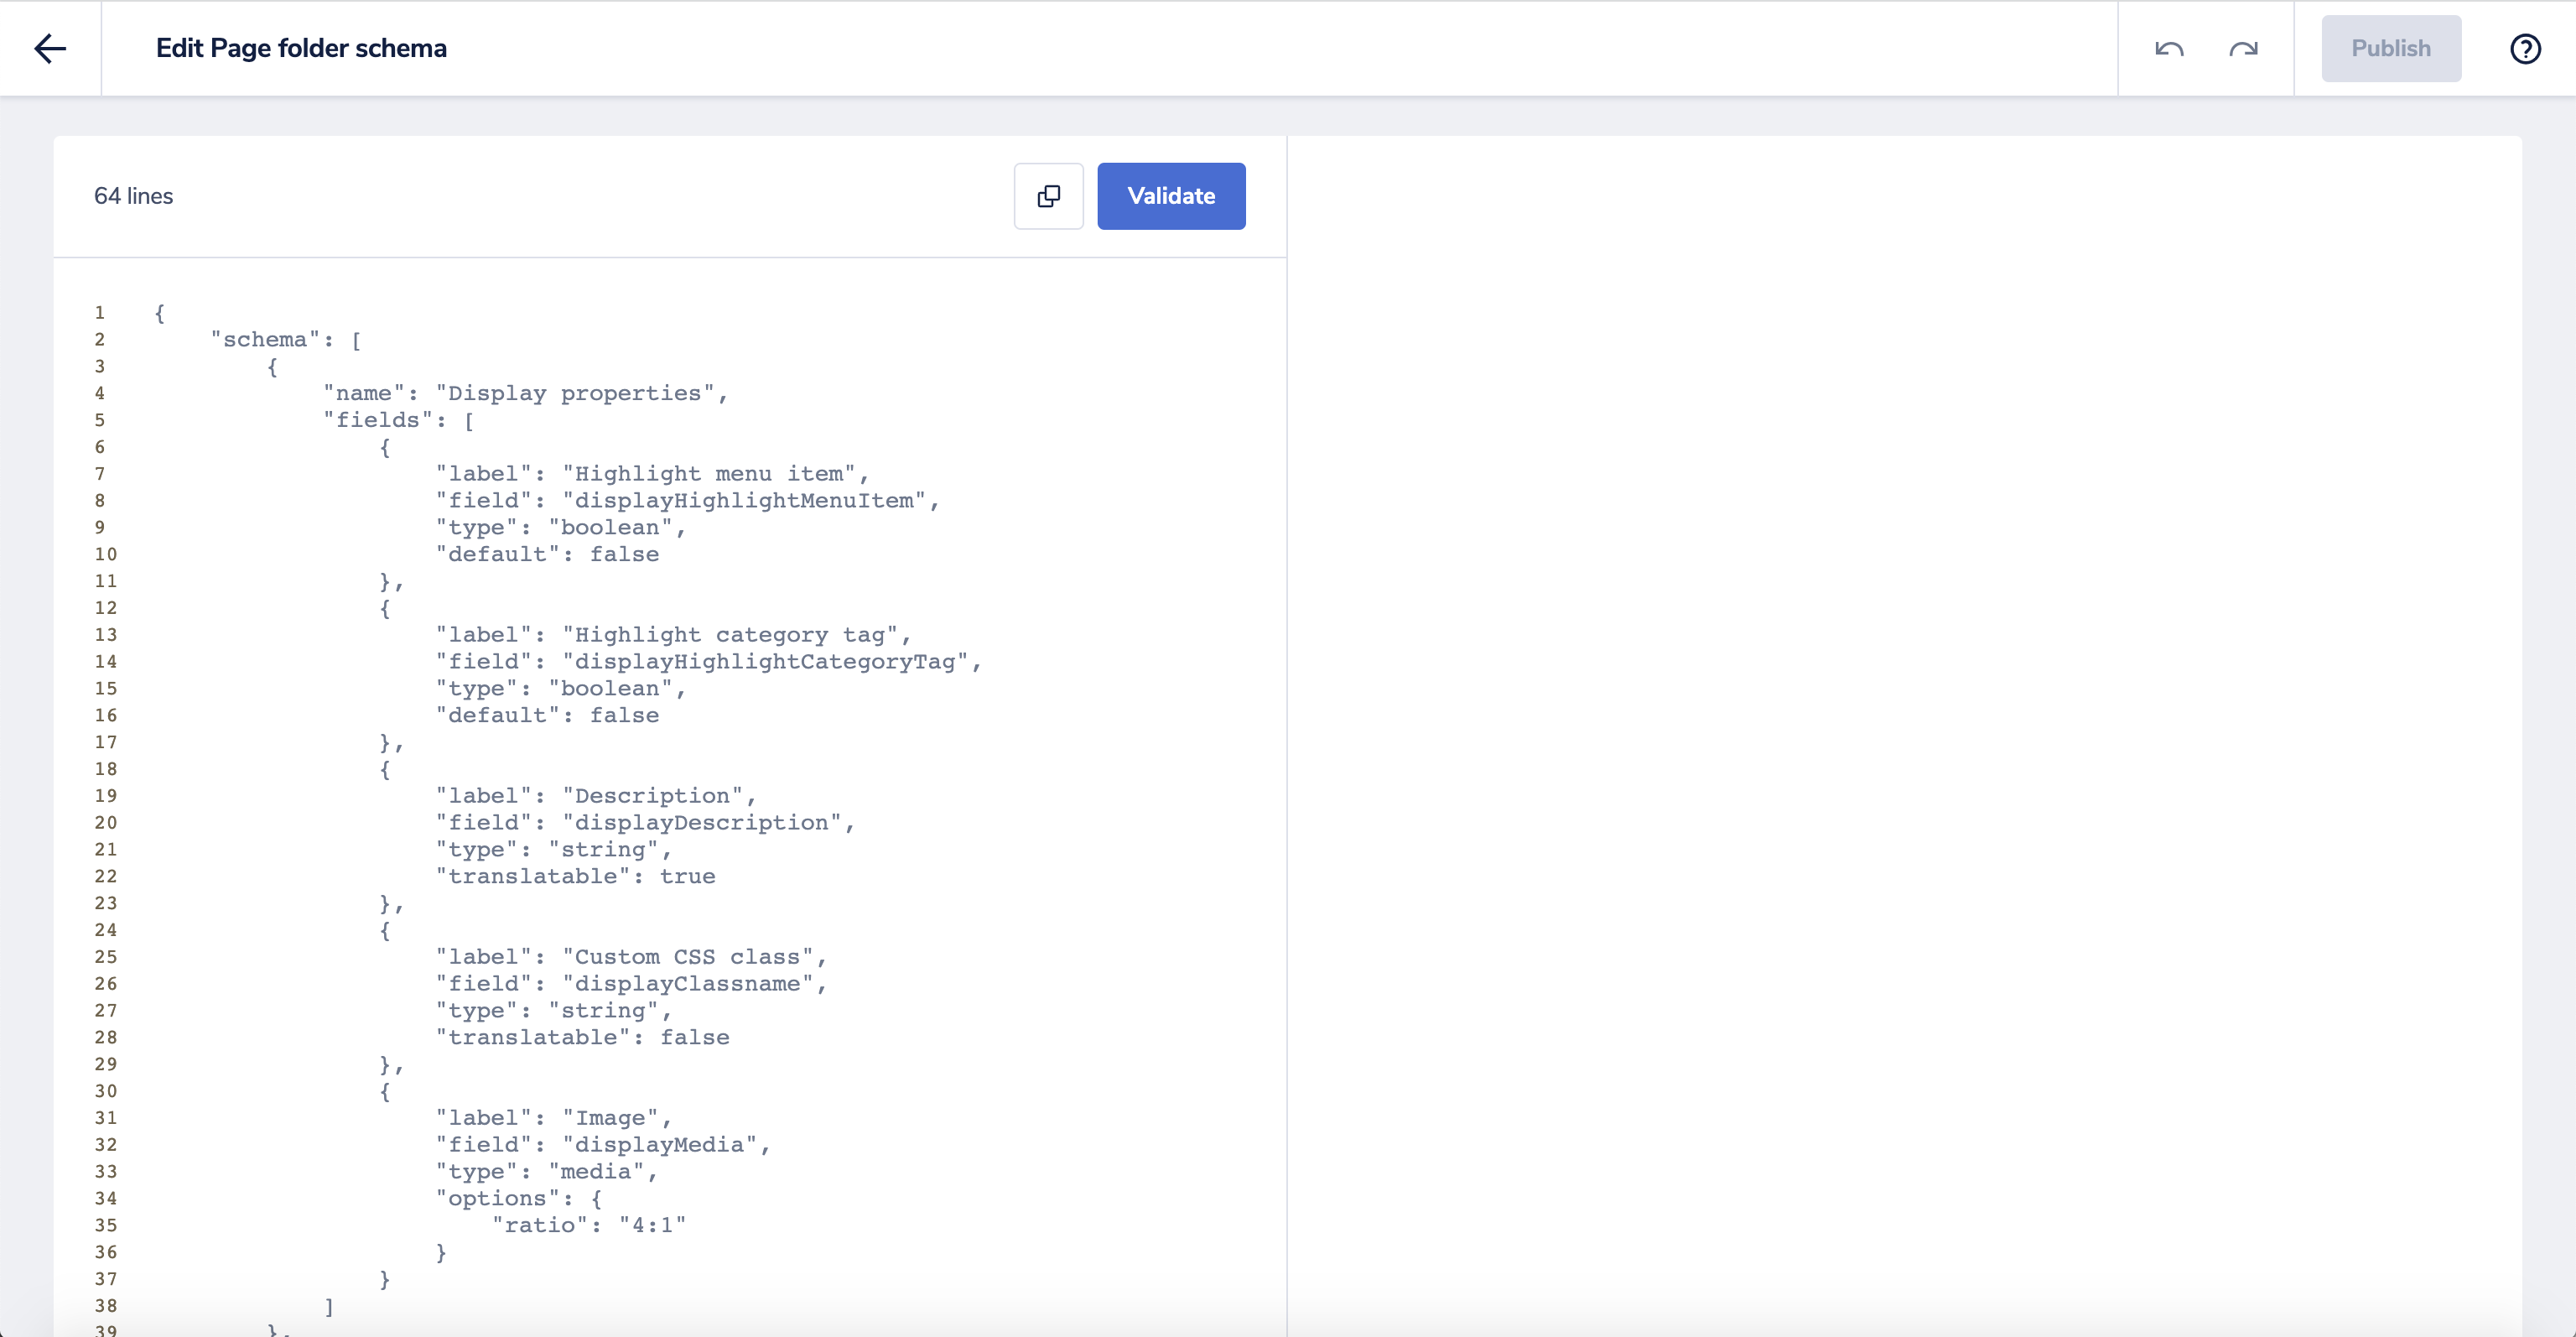
Task: Click the back arrow icon
Action: pos(50,48)
